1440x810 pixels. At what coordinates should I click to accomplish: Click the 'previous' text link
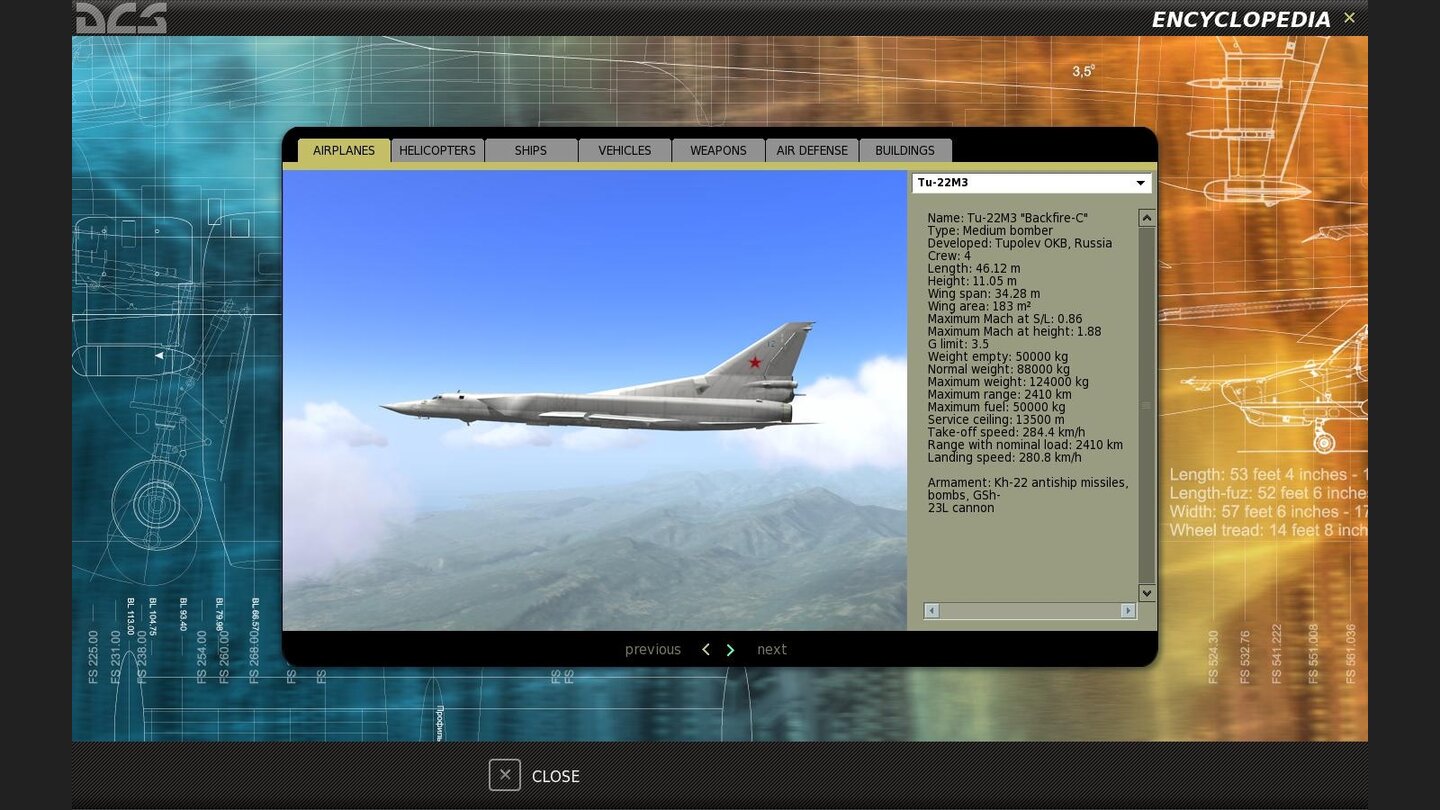[653, 650]
